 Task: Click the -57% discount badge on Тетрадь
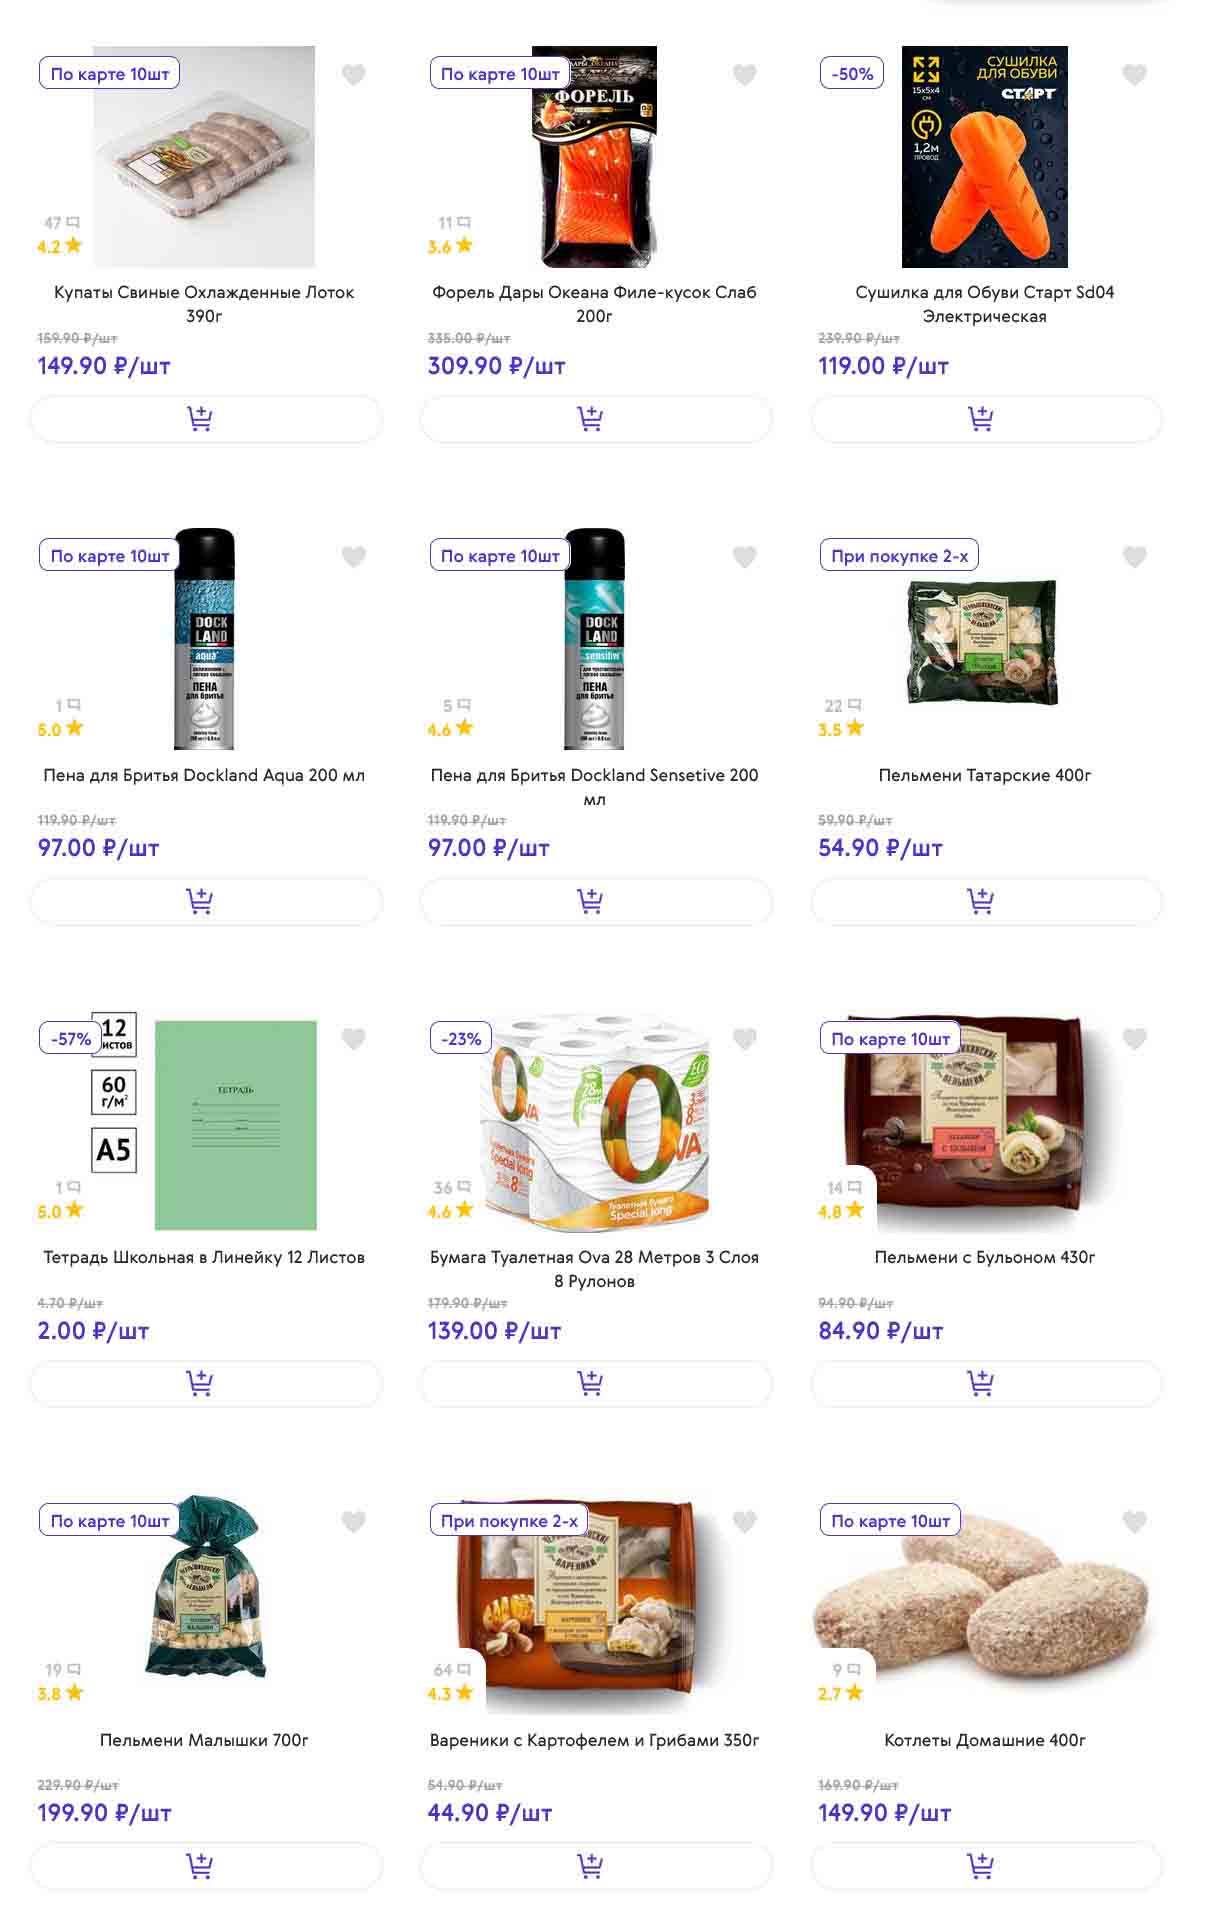coord(71,1039)
